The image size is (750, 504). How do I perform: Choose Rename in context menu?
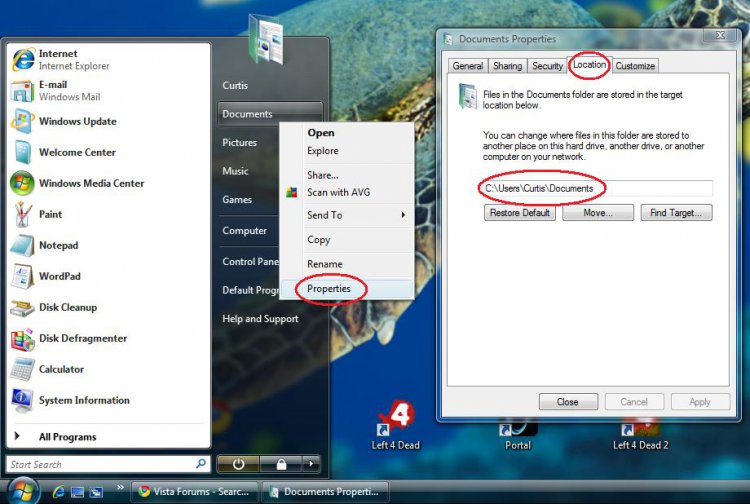tap(325, 264)
